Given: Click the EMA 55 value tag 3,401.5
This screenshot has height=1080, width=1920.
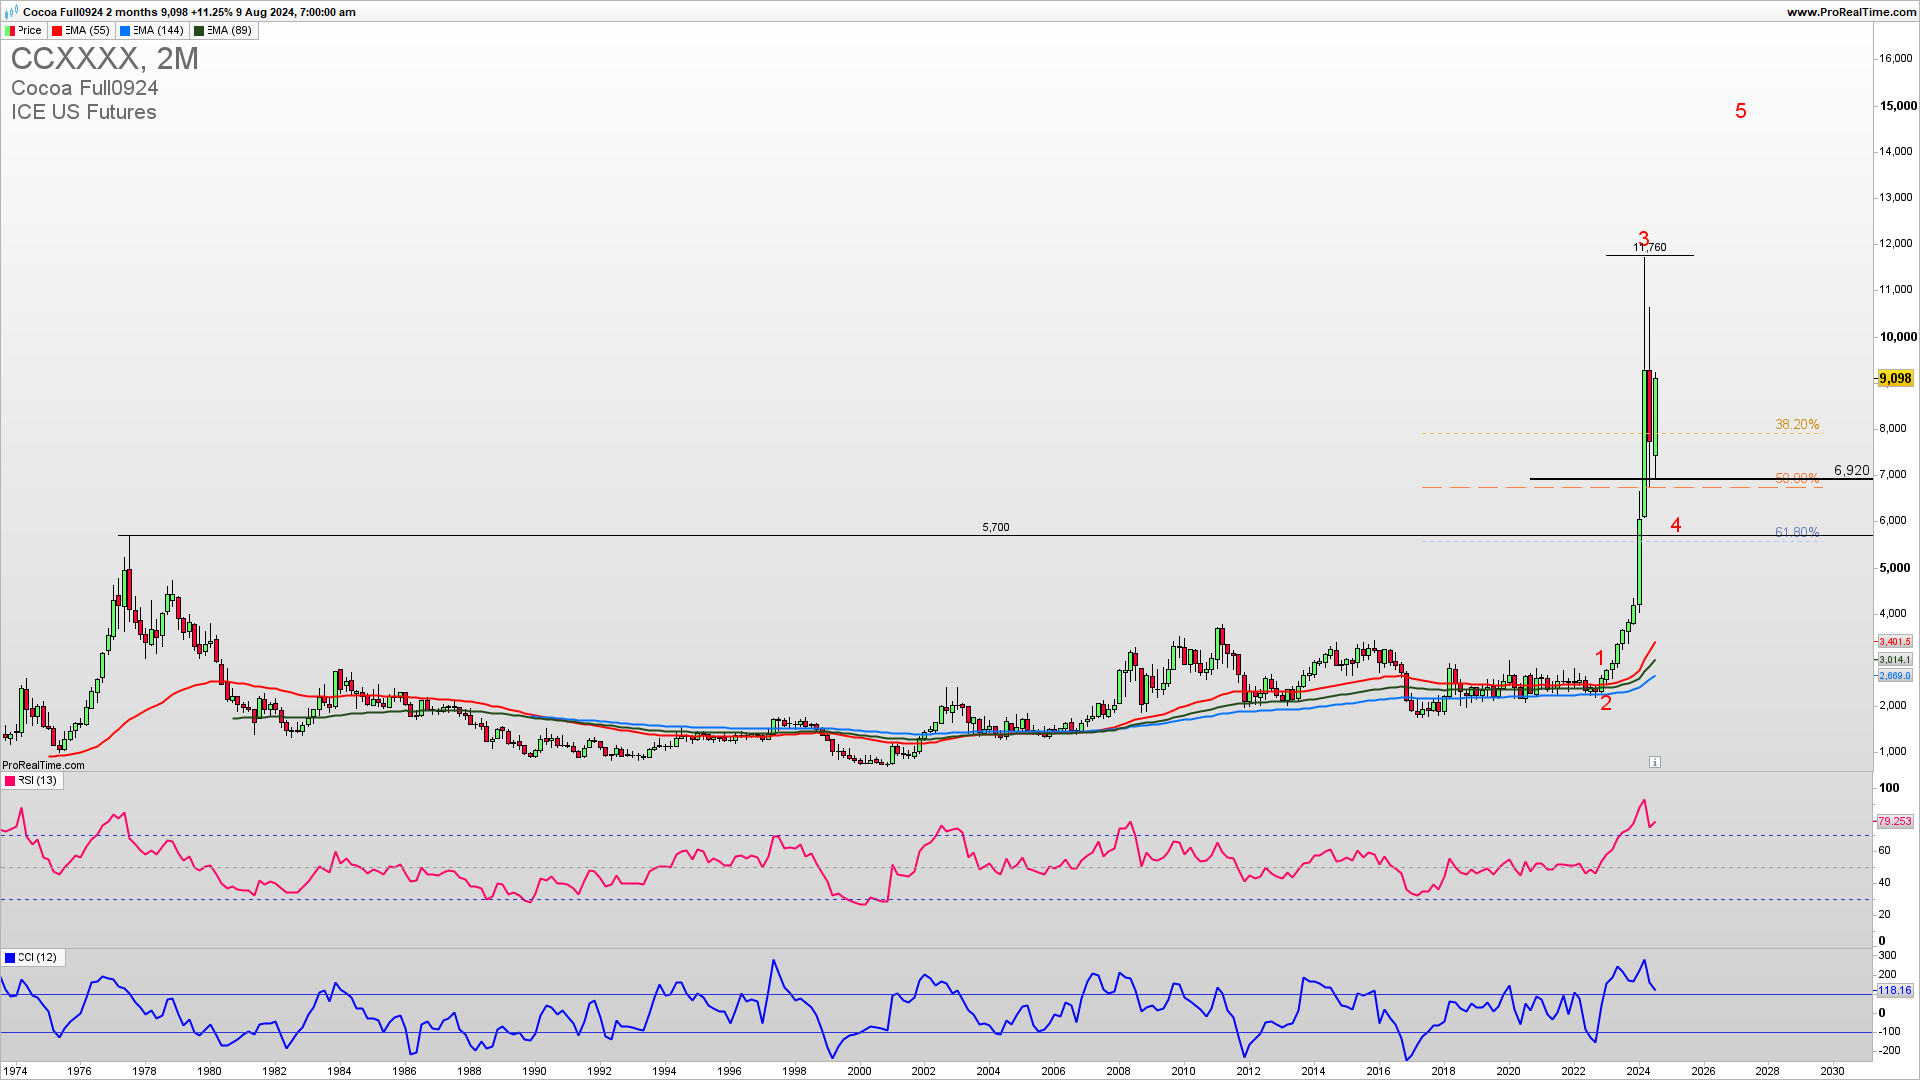Looking at the screenshot, I should tap(1895, 642).
